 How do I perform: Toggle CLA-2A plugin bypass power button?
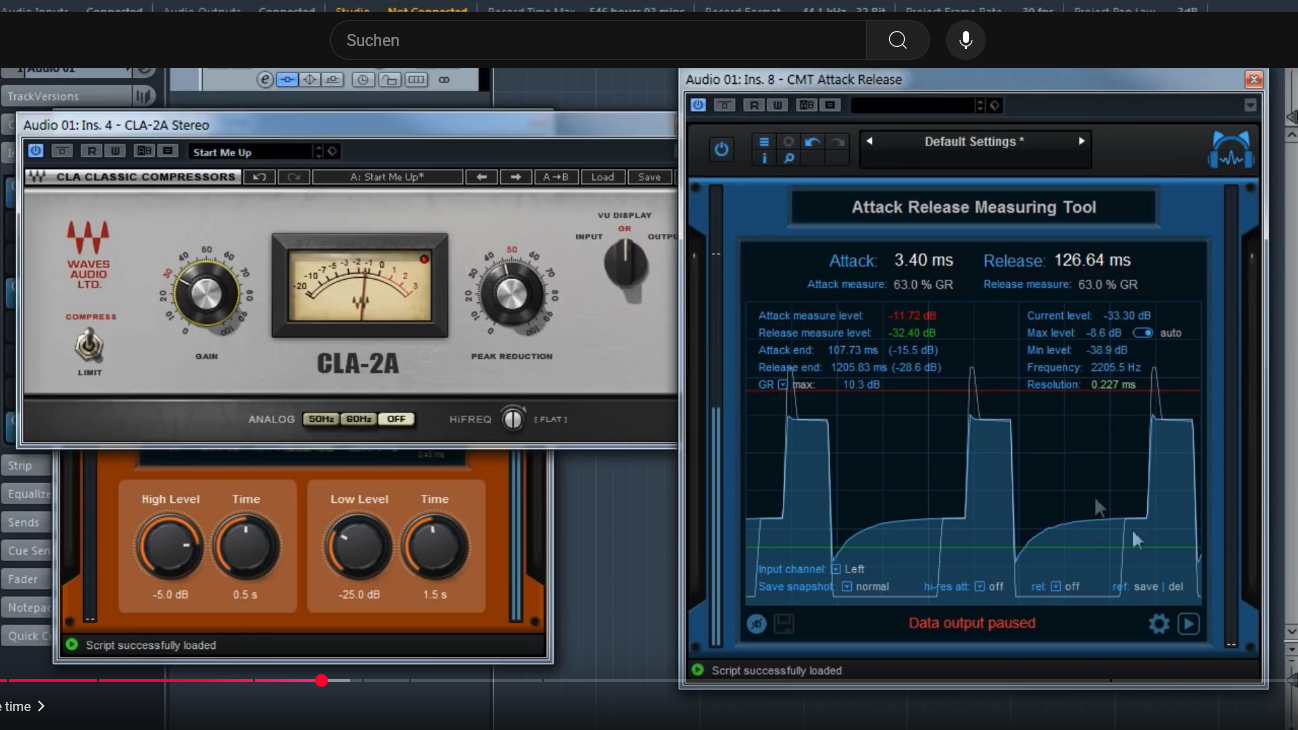[x=36, y=151]
